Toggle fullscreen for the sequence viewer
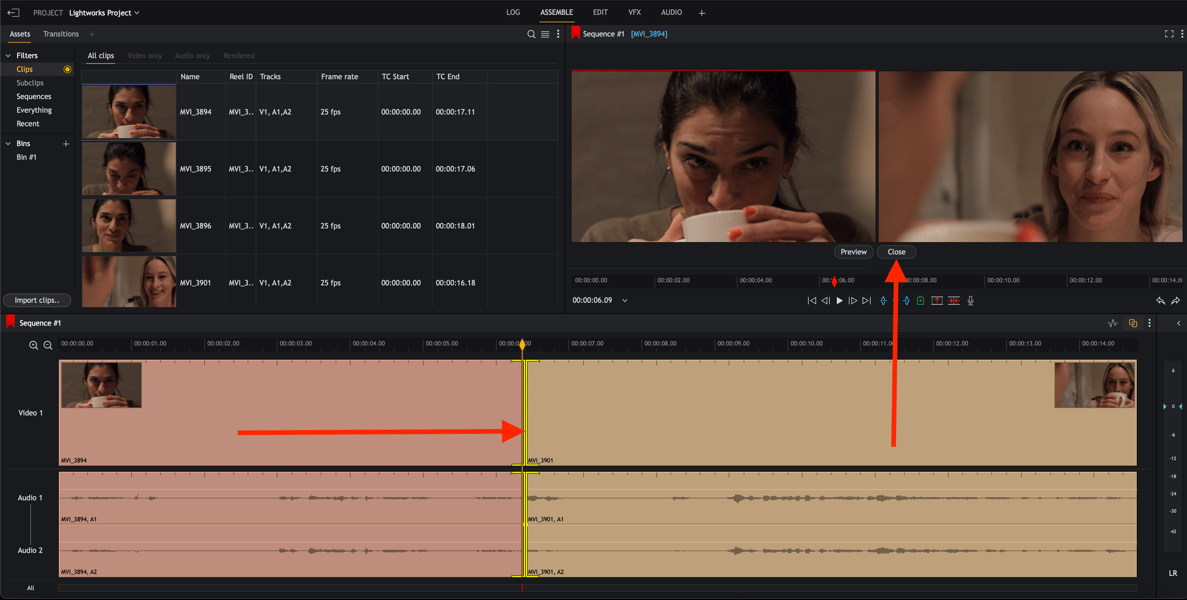This screenshot has width=1187, height=600. 1169,34
